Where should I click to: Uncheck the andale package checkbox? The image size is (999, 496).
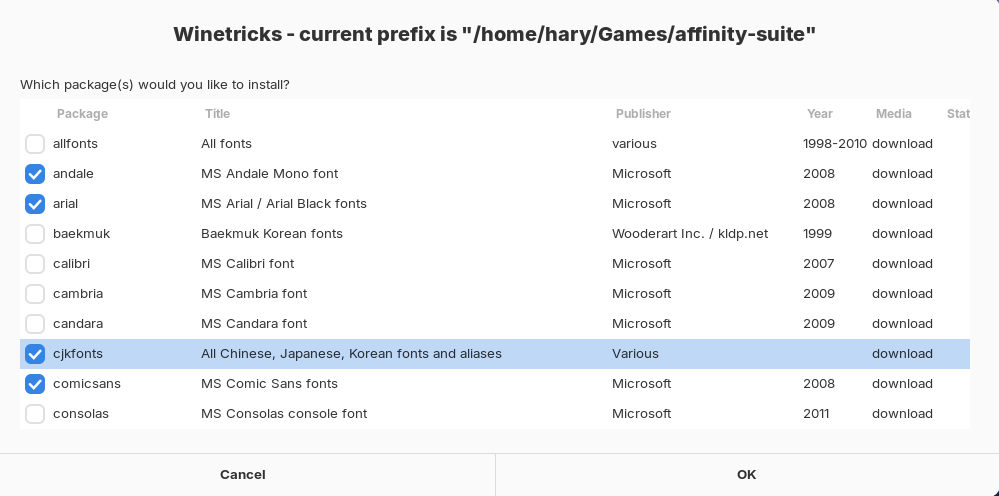[x=35, y=174]
